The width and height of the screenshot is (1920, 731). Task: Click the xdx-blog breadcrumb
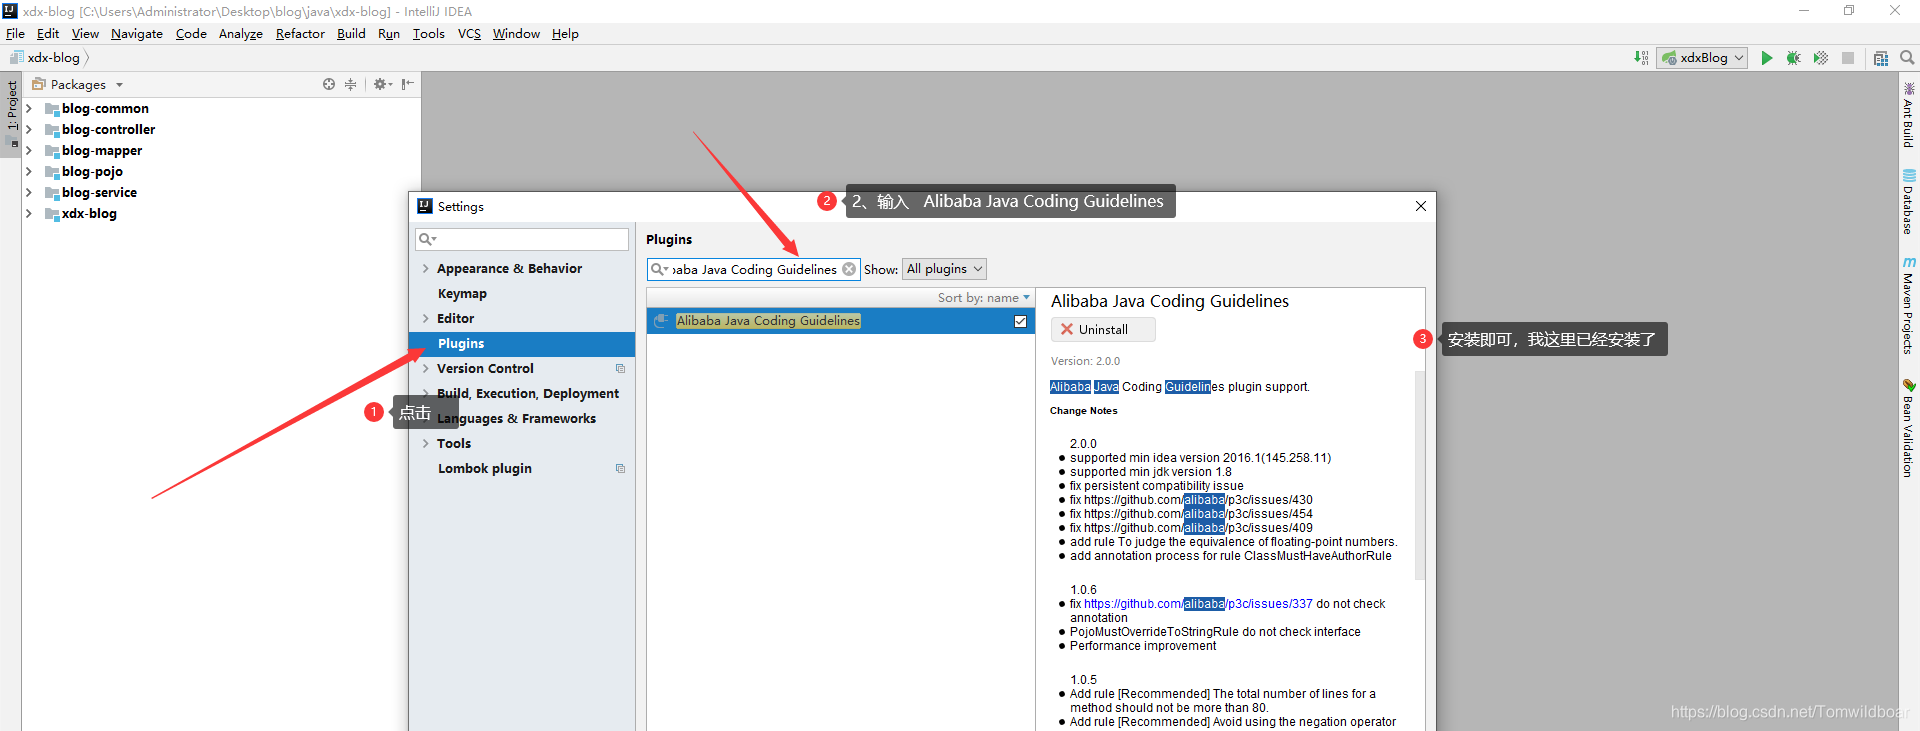point(53,58)
